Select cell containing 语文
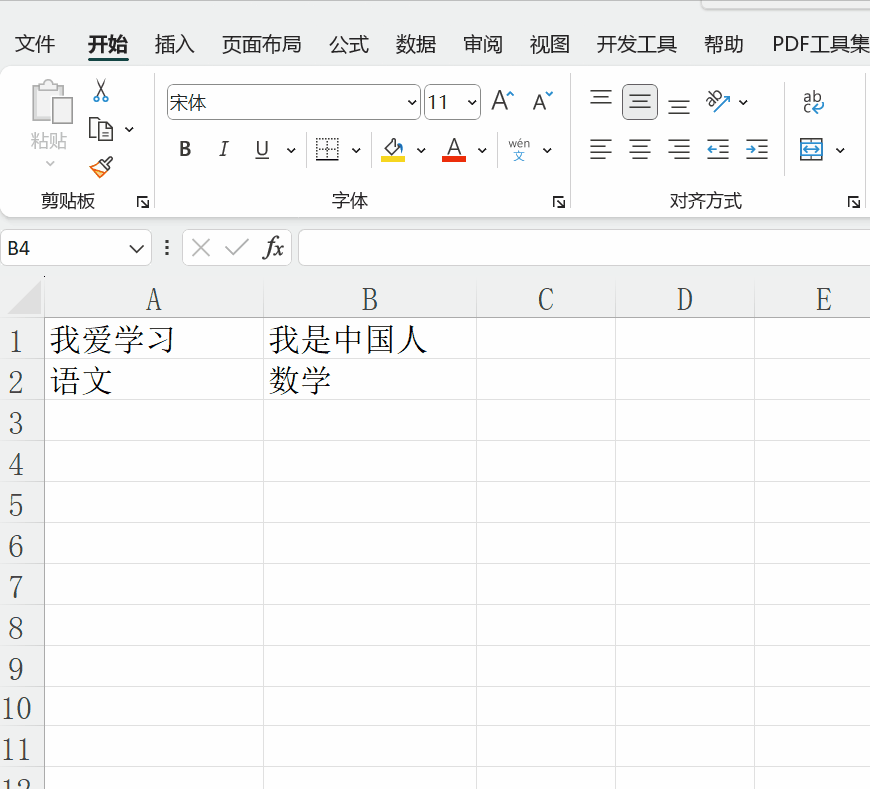870x789 pixels. pyautogui.click(x=154, y=380)
